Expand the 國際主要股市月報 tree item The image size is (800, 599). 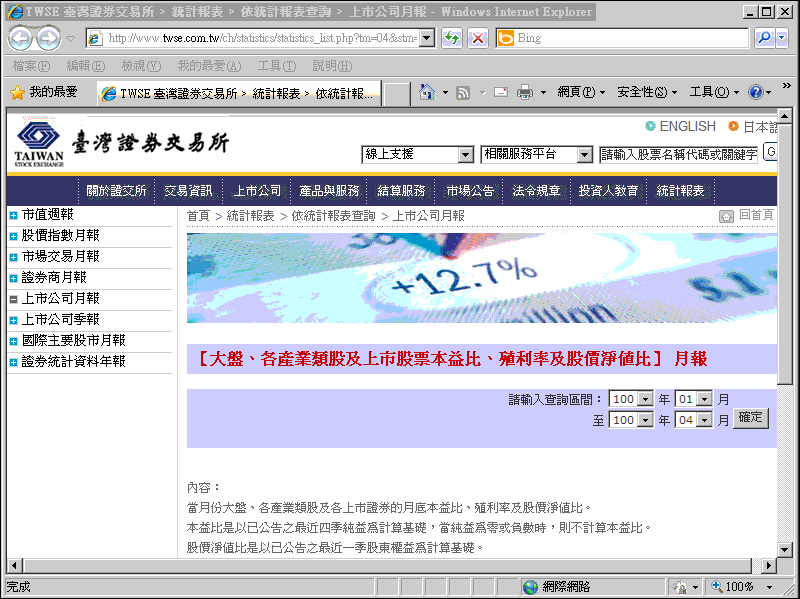13,341
